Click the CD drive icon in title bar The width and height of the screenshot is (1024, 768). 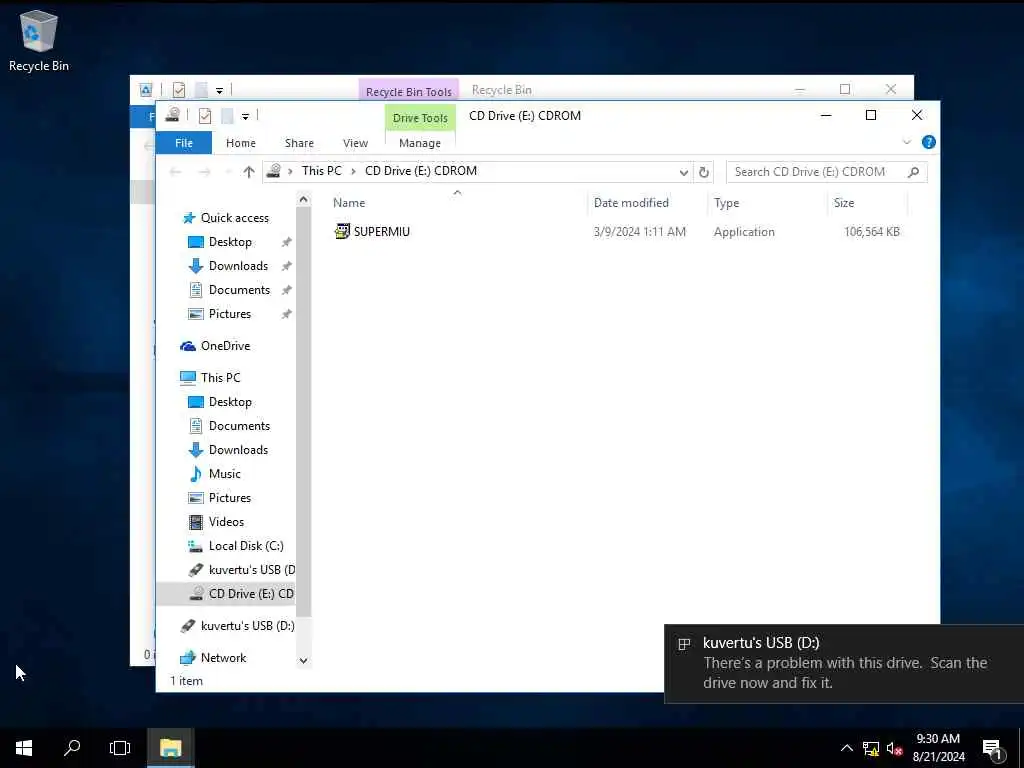[x=172, y=115]
